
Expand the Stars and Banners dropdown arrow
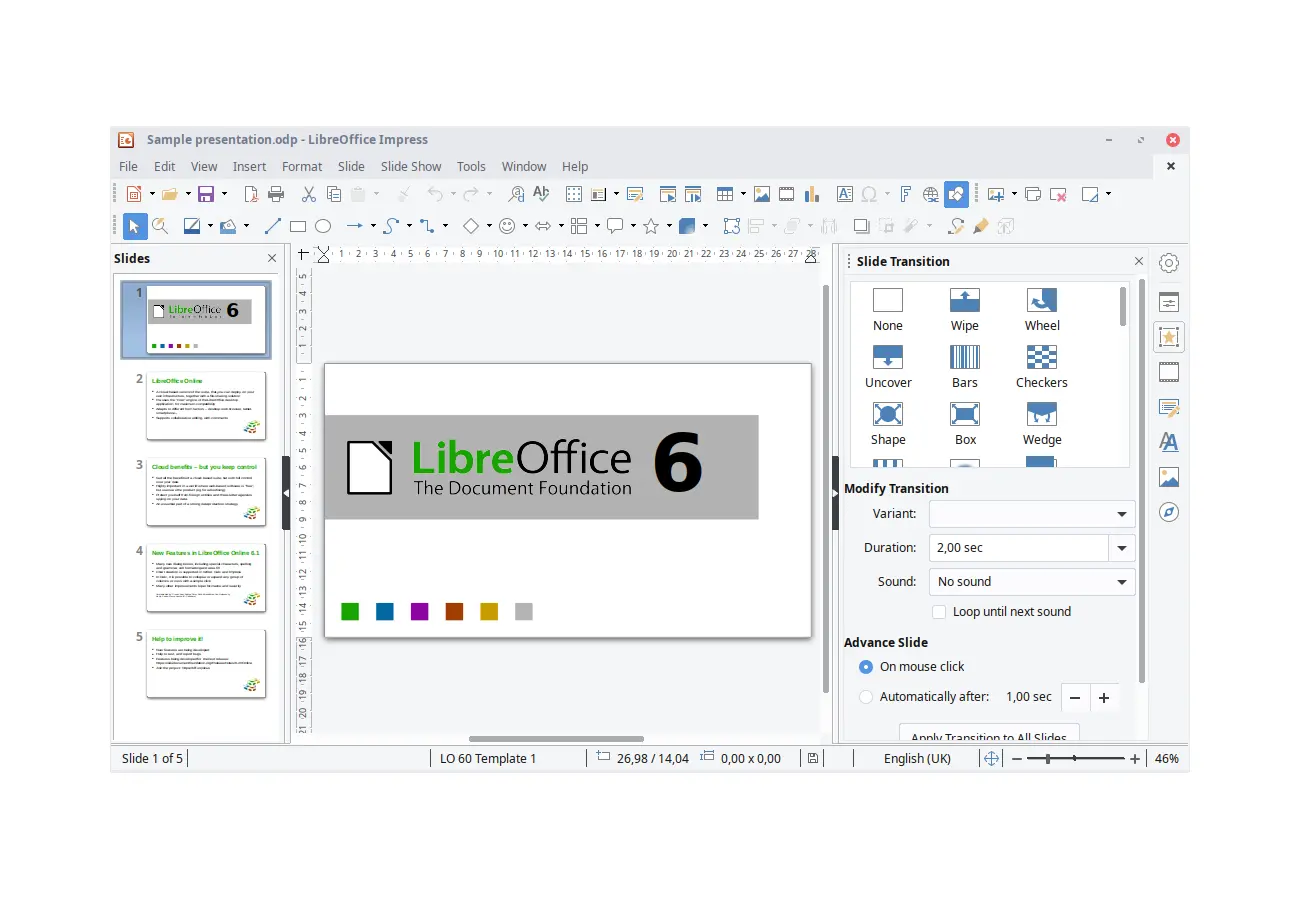pos(669,226)
